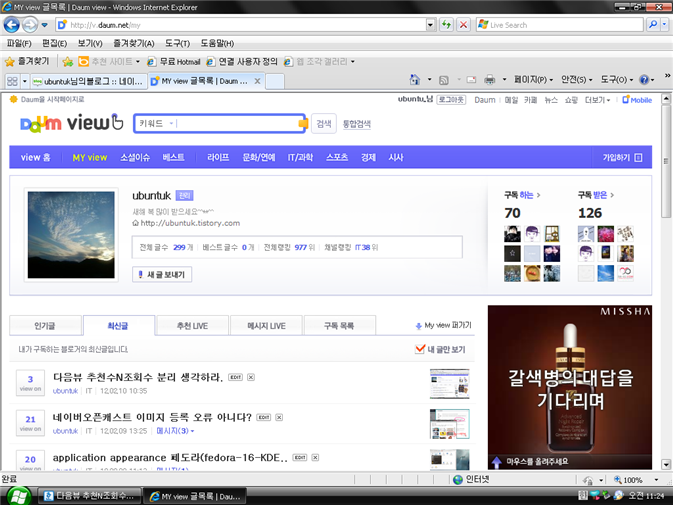Open the 도구(O) command bar dropdown
673x505 pixels.
(616, 80)
